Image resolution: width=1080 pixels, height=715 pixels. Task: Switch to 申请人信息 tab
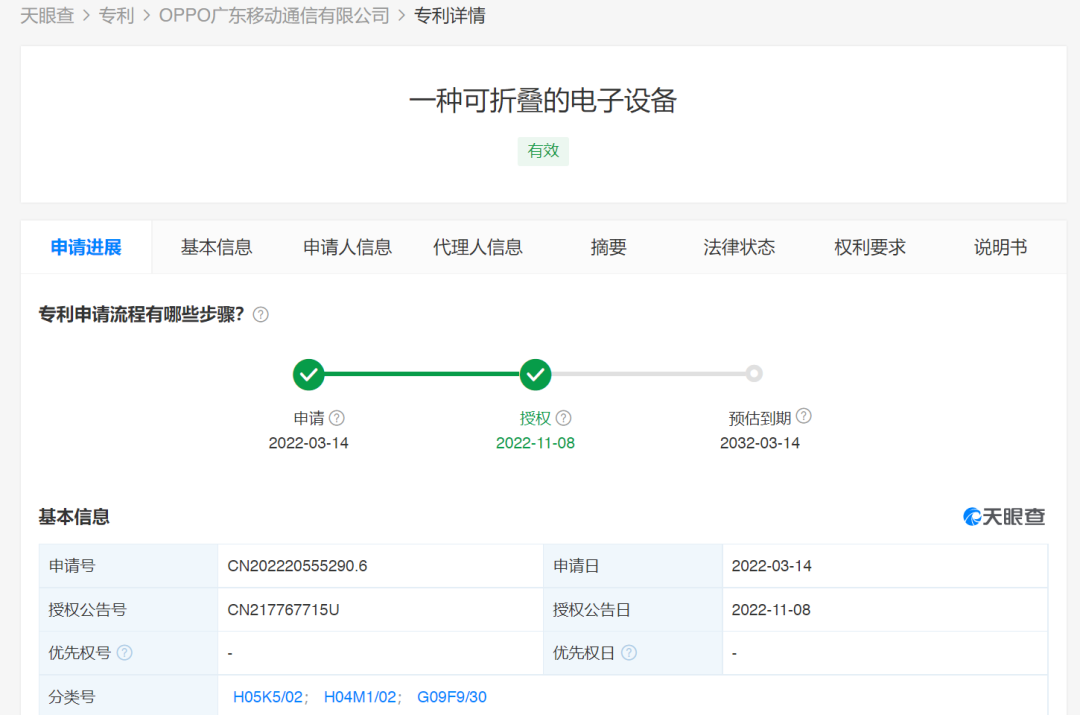pyautogui.click(x=347, y=247)
